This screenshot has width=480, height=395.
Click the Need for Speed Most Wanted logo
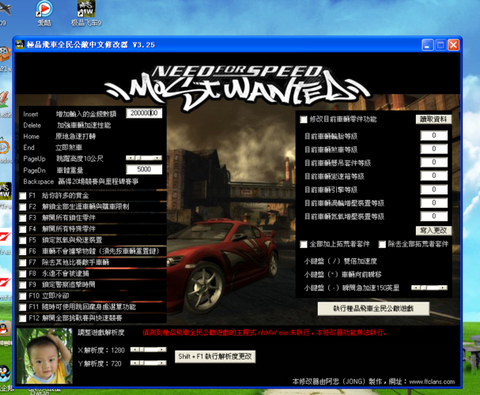[x=237, y=87]
